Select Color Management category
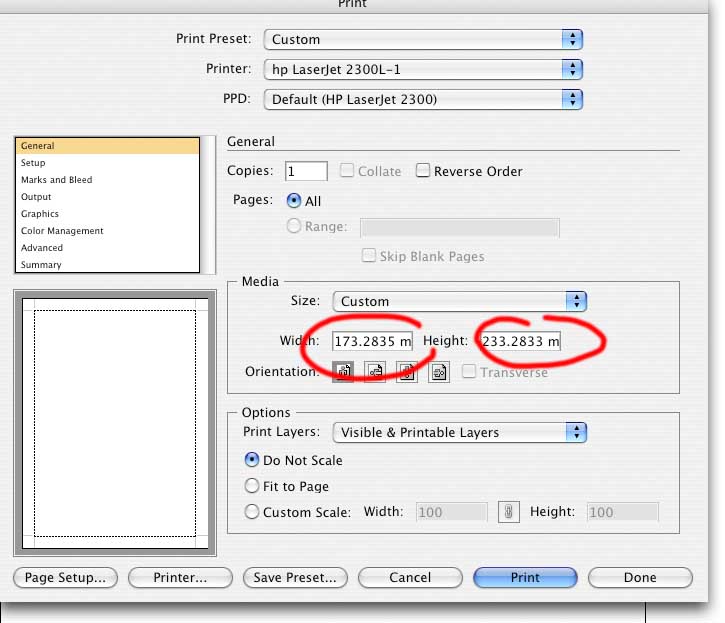The width and height of the screenshot is (725, 623). (107, 231)
